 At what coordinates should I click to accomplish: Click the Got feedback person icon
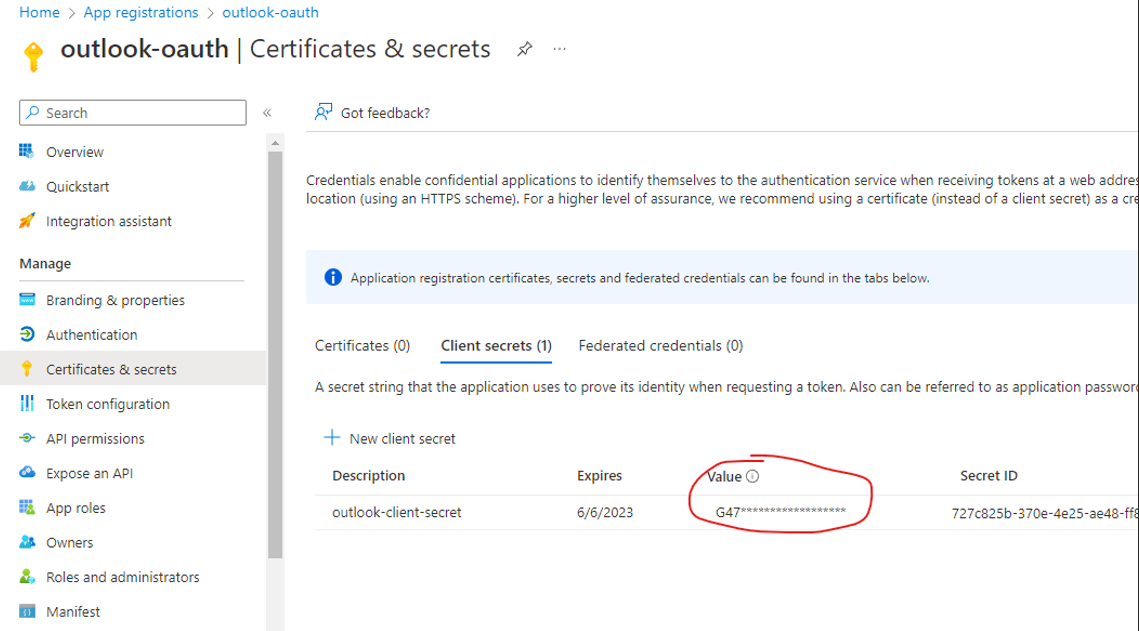pos(323,112)
